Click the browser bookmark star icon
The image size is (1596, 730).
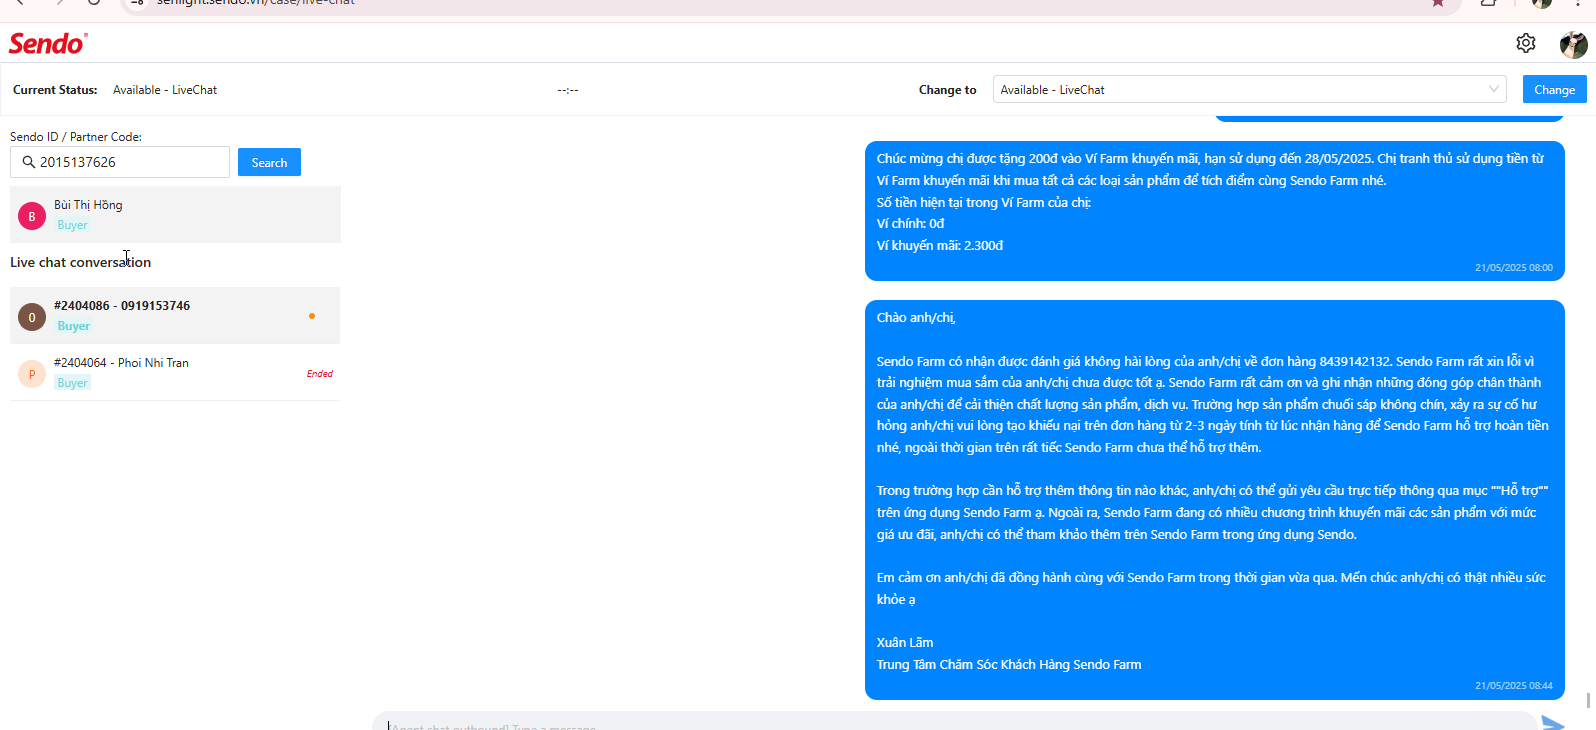(x=1438, y=3)
